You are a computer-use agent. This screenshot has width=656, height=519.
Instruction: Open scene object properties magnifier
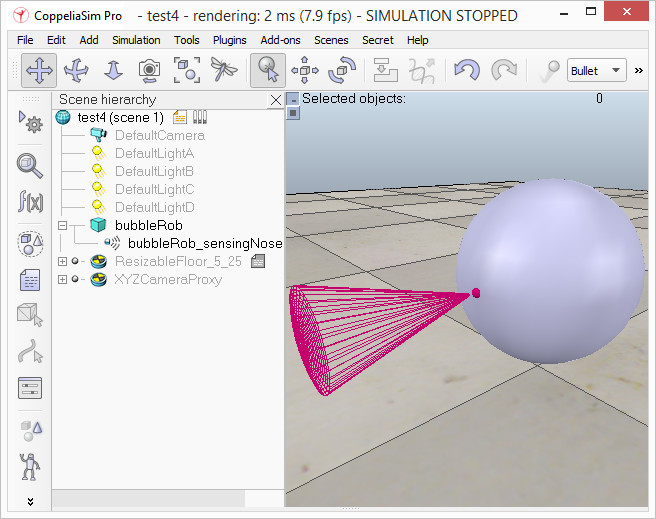29,166
